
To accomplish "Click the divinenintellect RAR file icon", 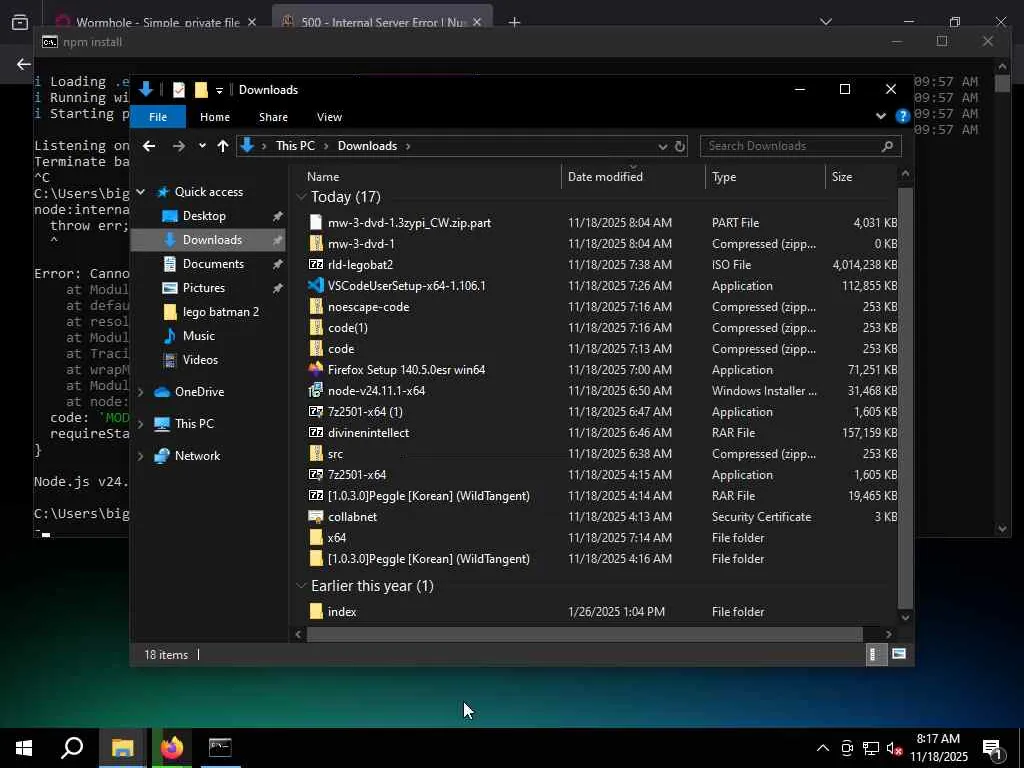I will click(316, 432).
